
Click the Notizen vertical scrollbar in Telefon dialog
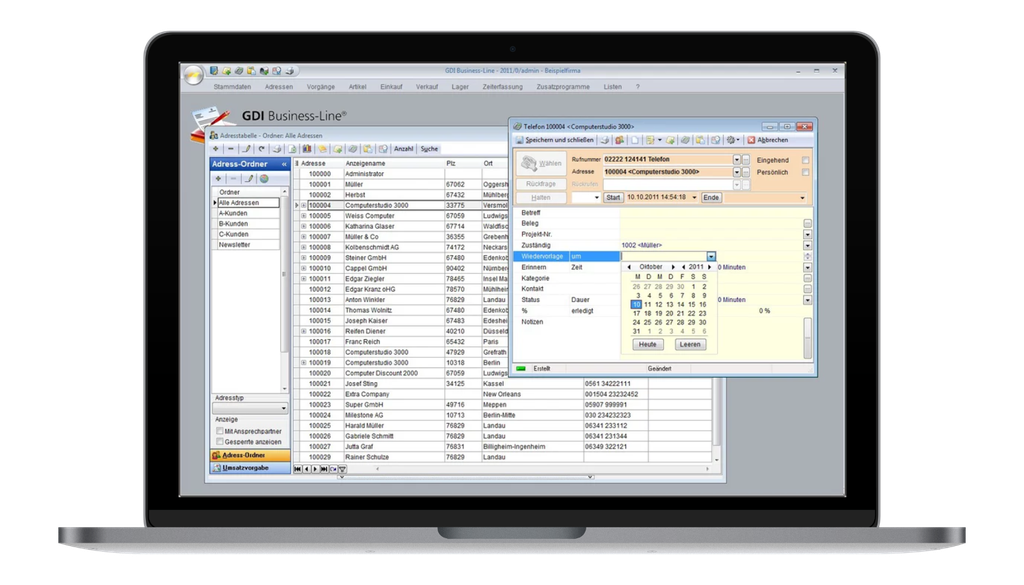coord(808,338)
